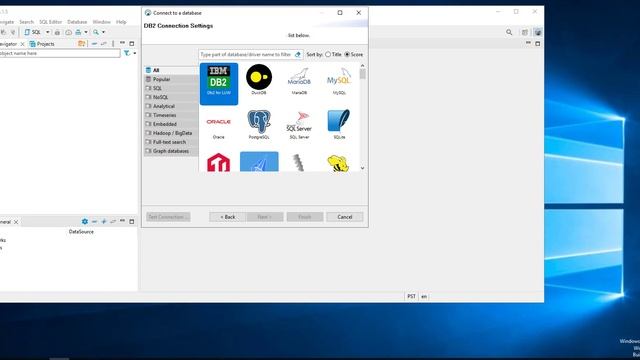Image resolution: width=640 pixels, height=360 pixels.
Task: Click the transaction lock toolbar icon
Action: (x=78, y=32)
